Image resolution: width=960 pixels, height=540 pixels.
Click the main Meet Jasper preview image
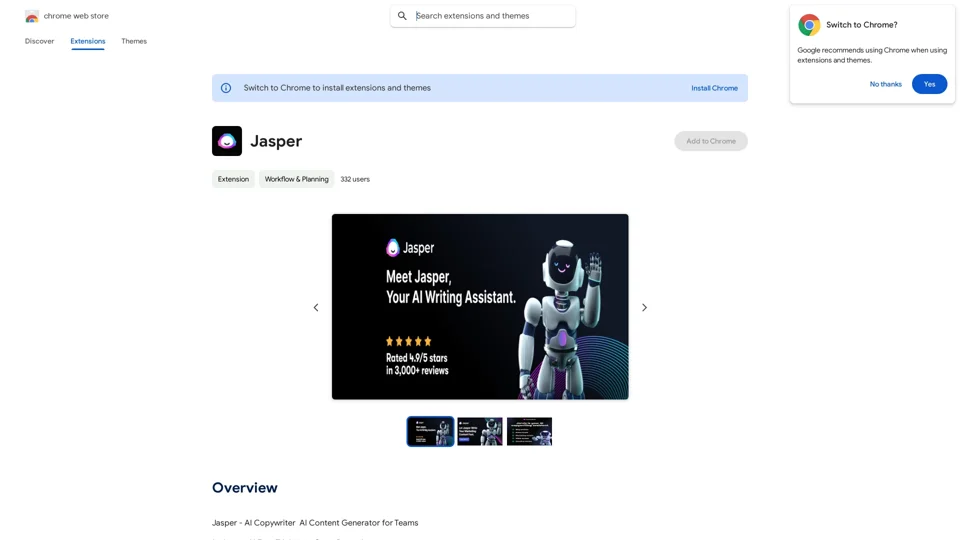click(x=480, y=307)
